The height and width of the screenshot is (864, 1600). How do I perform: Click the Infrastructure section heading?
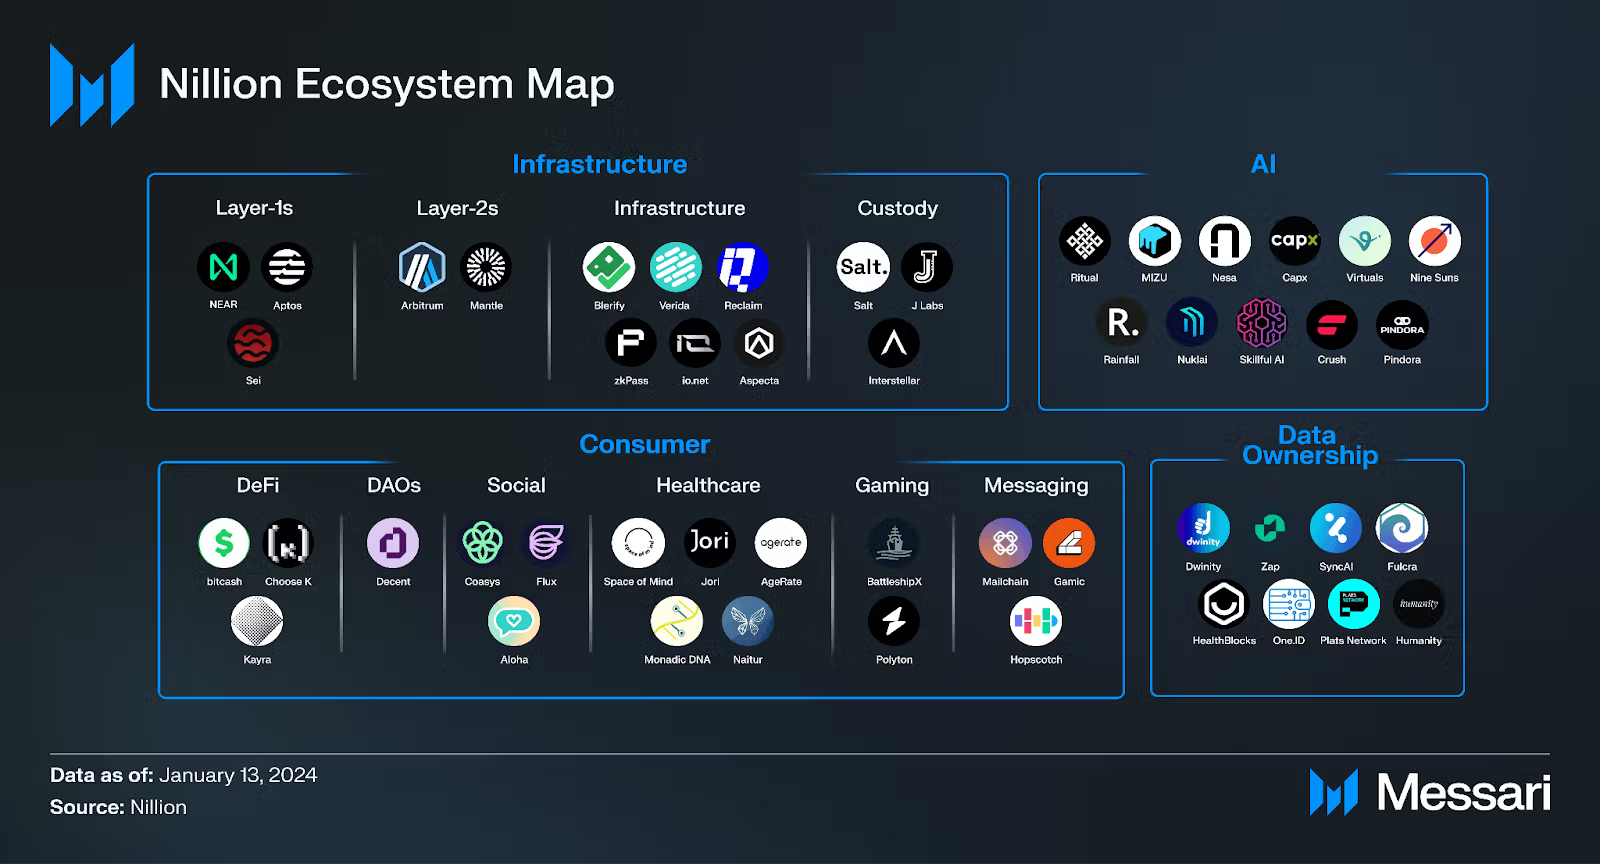tap(599, 164)
